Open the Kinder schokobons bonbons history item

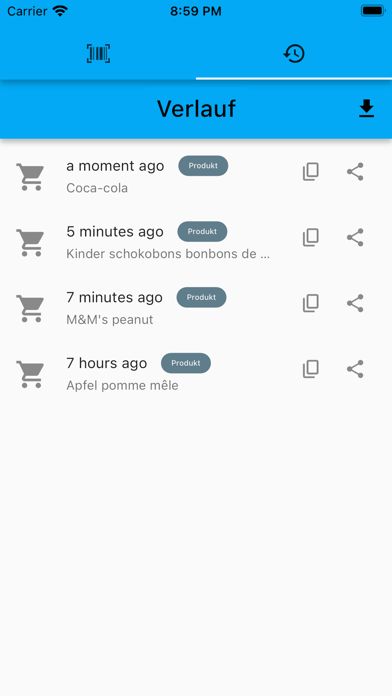[196, 243]
